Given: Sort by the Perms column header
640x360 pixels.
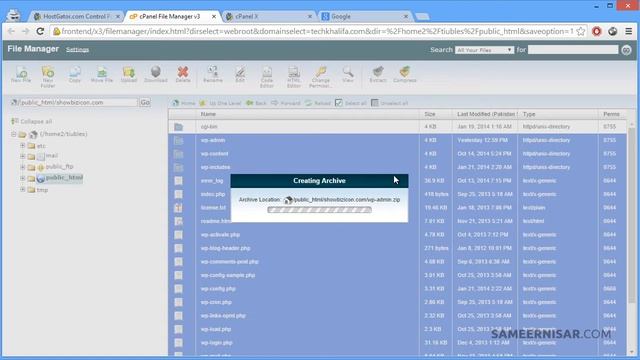Looking at the screenshot, I should coord(611,114).
